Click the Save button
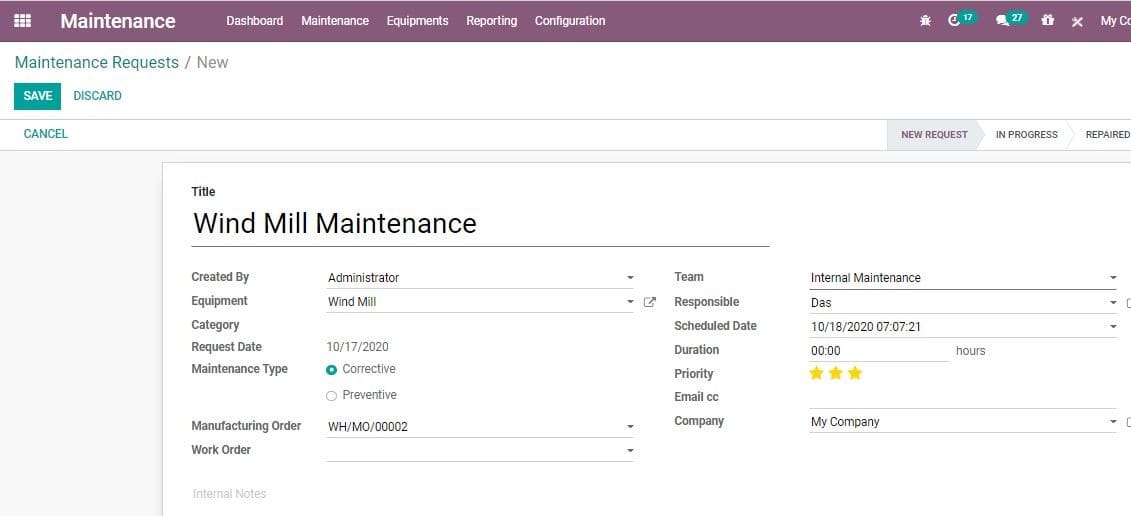Image resolution: width=1131 pixels, height=516 pixels. click(38, 96)
